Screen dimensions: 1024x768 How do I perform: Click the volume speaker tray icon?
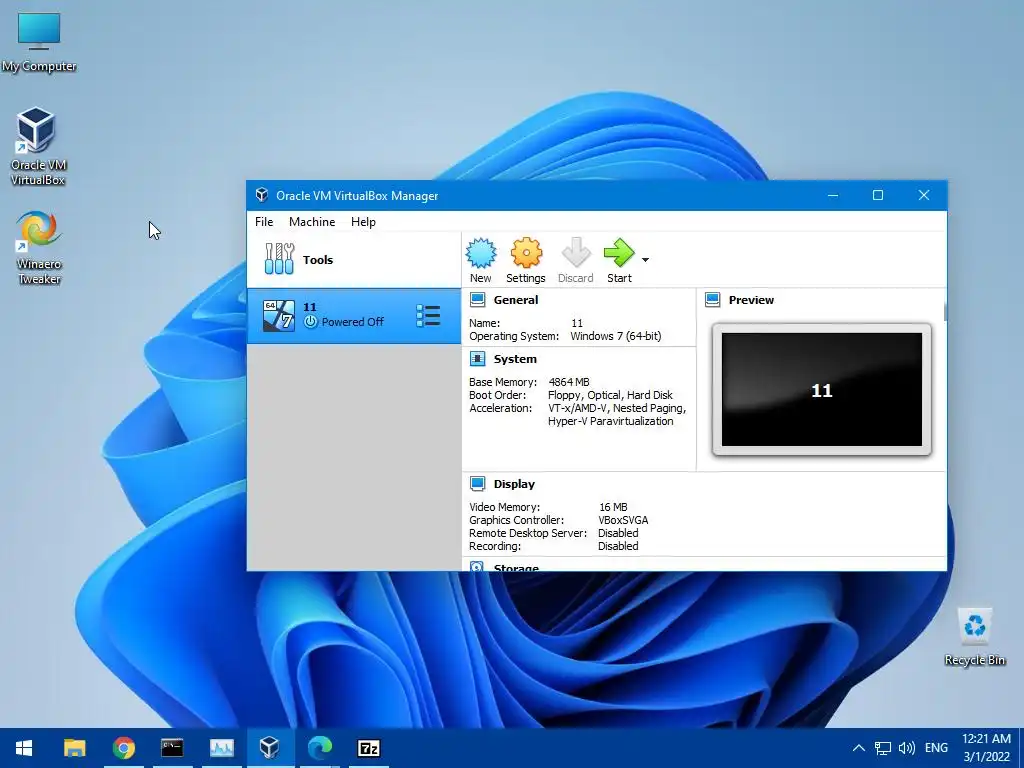tap(906, 748)
